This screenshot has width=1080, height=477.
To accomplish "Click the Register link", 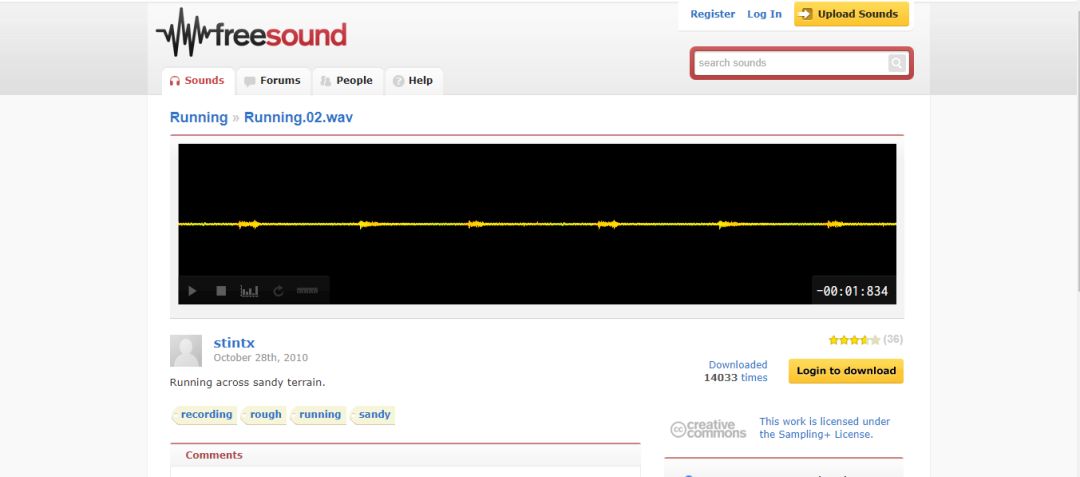I will click(713, 14).
